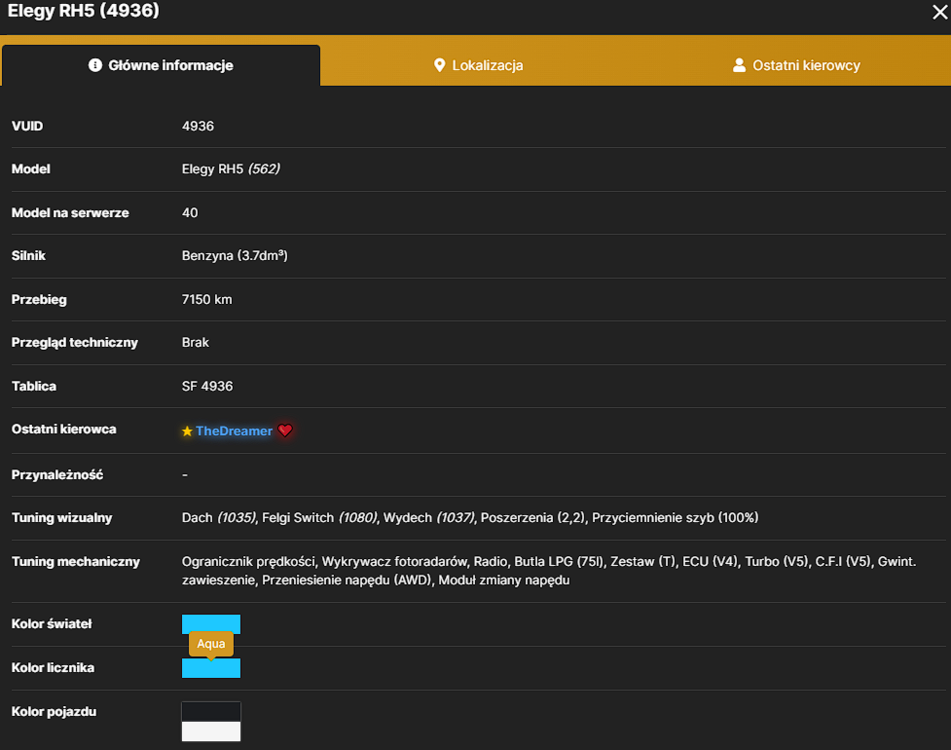Image resolution: width=951 pixels, height=750 pixels.
Task: Switch to the Lokalizacja tab
Action: click(479, 65)
